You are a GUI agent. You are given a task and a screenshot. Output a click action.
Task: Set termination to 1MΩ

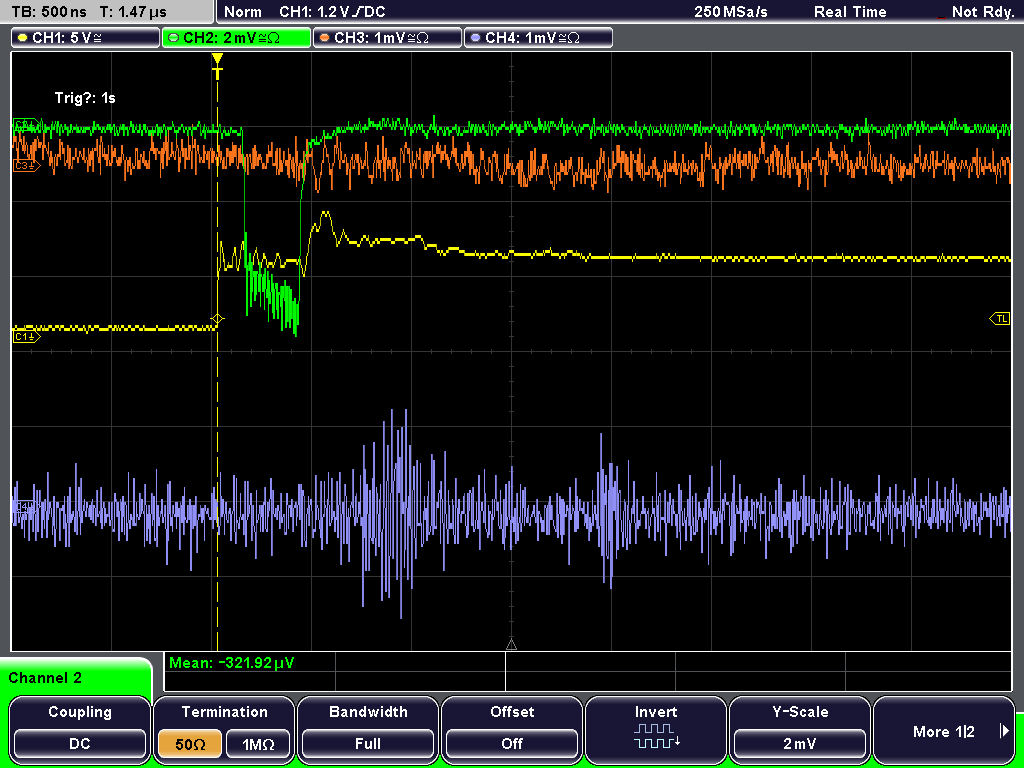[258, 744]
